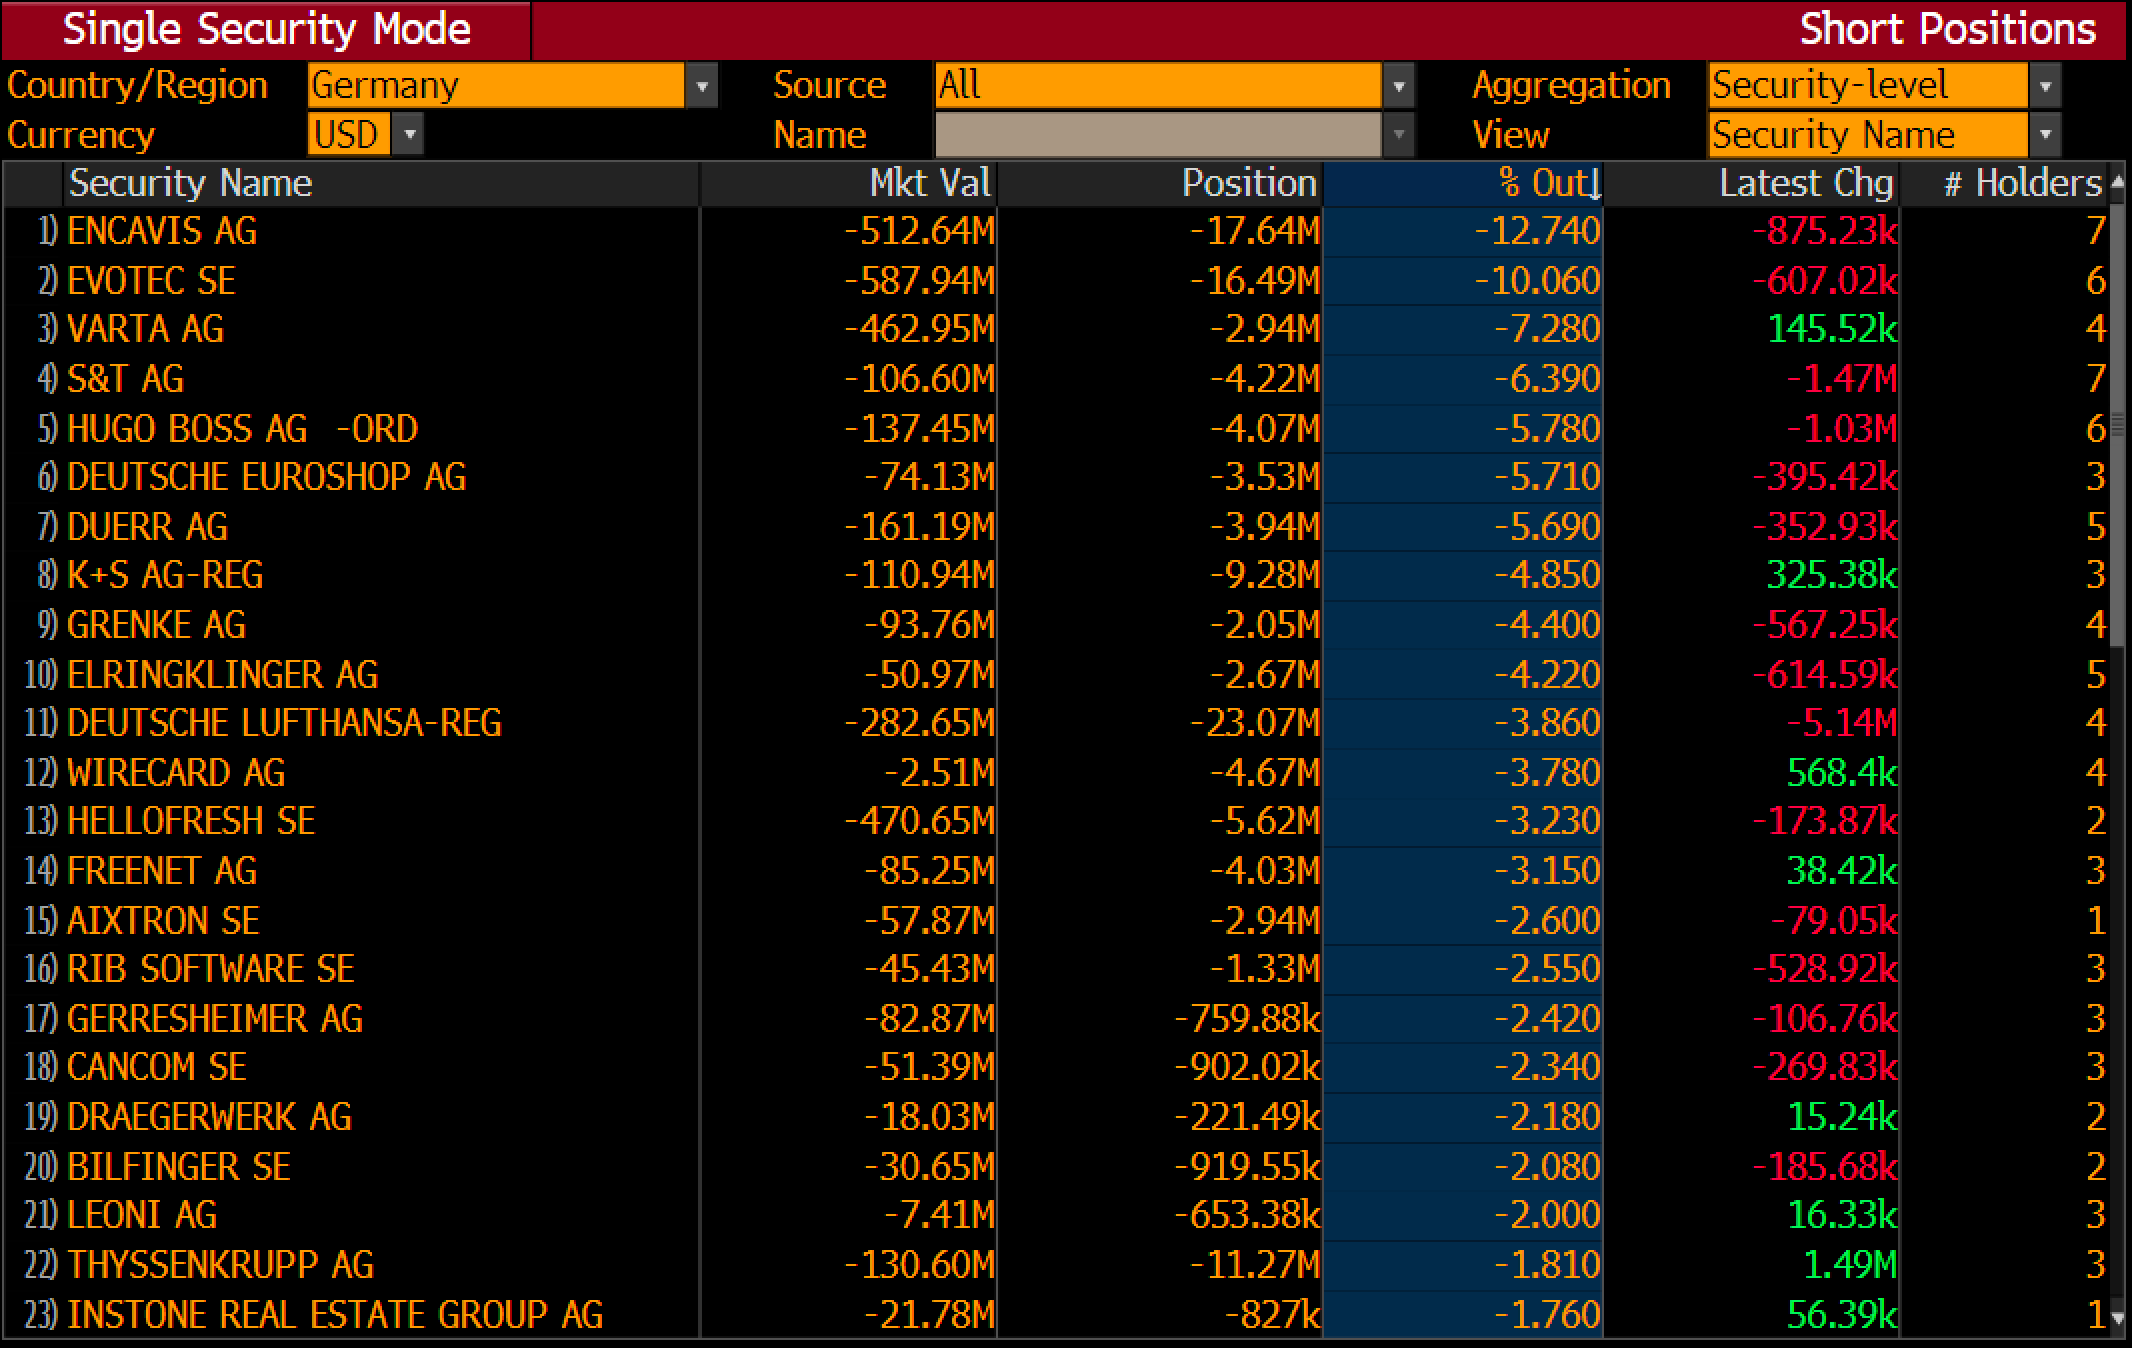Click the Germany country field
2132x1348 pixels.
(496, 86)
